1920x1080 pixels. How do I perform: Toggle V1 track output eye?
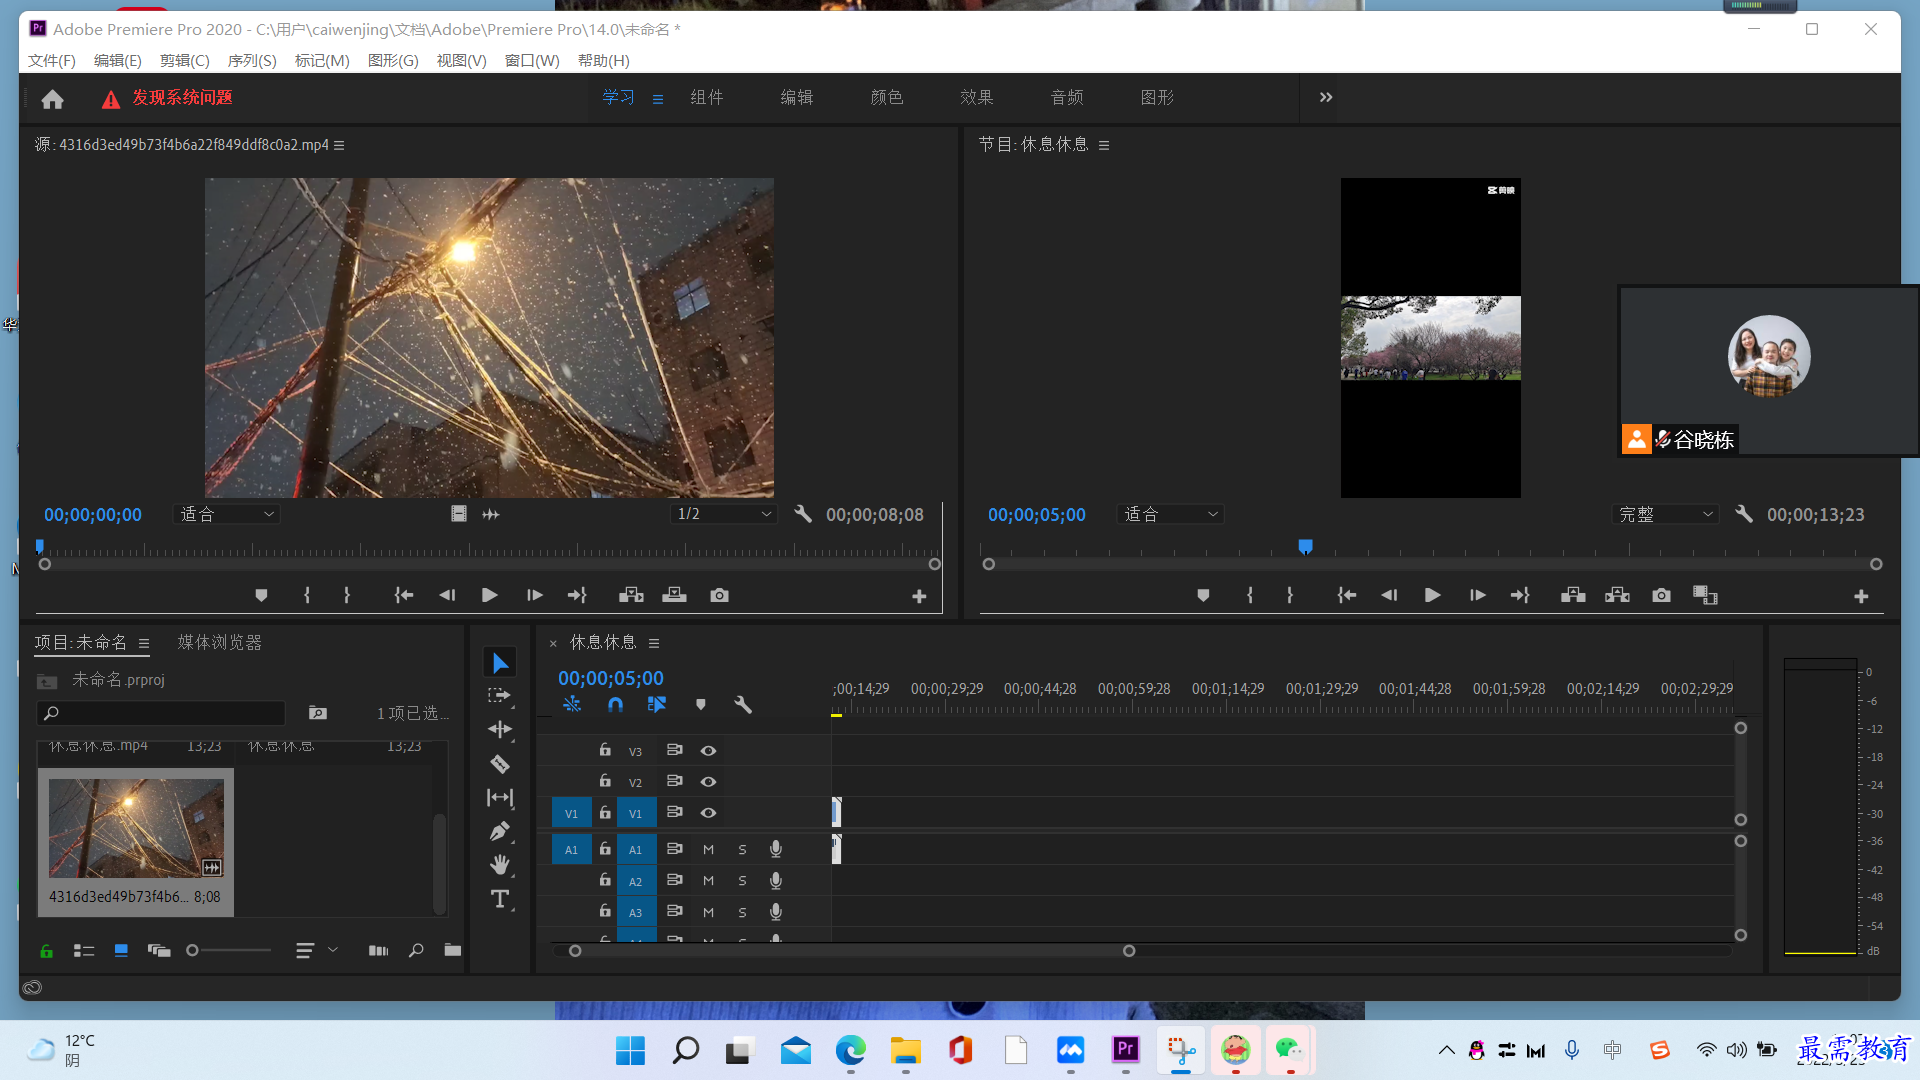[708, 812]
